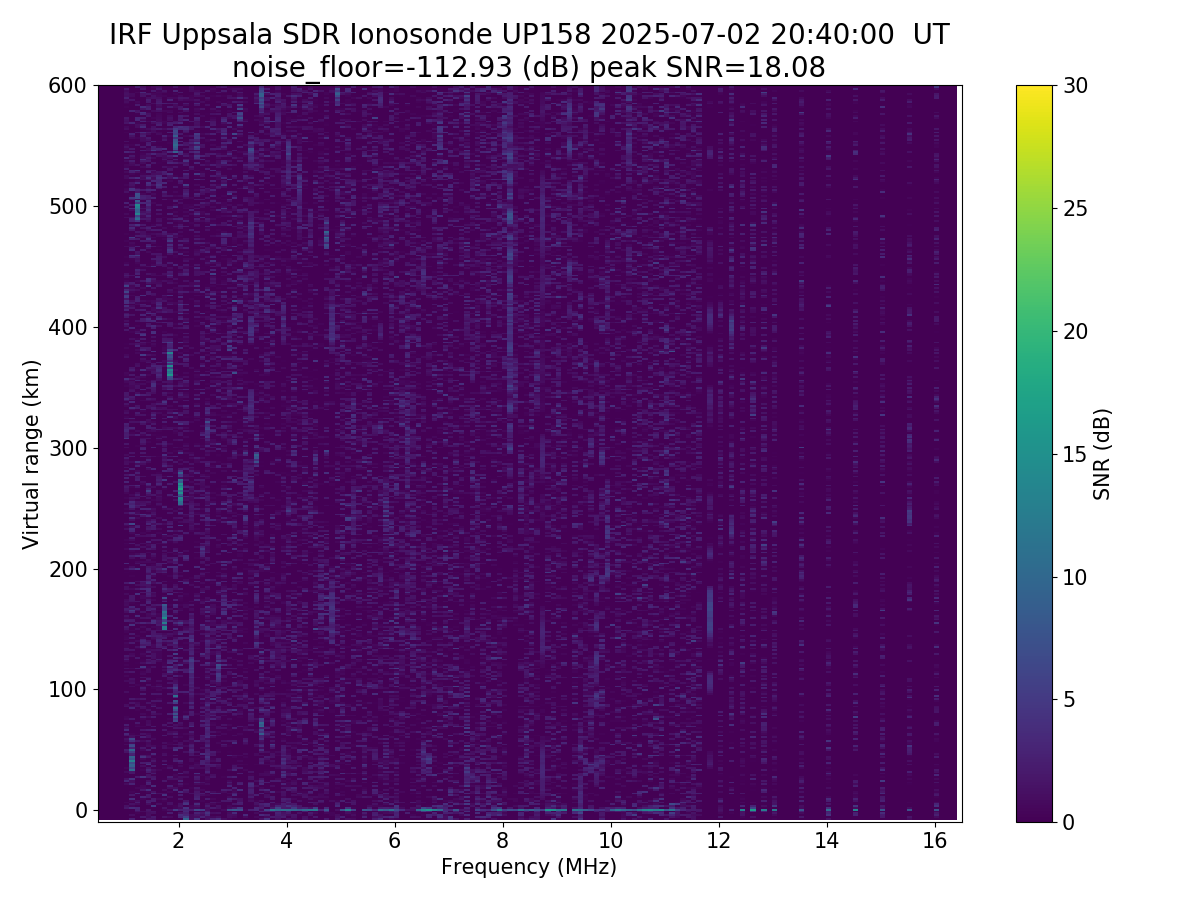Click colorbar tick label 25

tap(1074, 209)
